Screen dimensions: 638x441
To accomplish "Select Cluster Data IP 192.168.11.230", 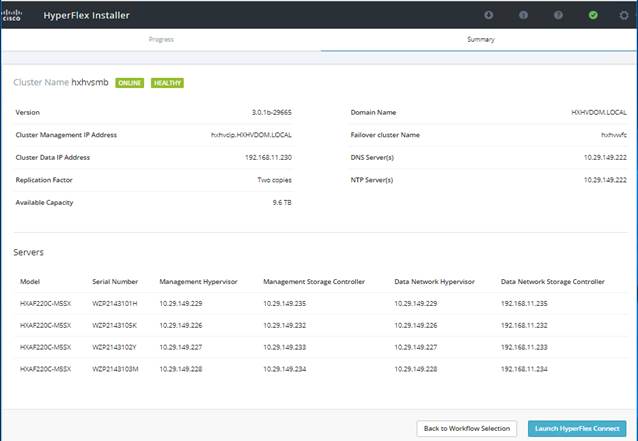I will click(268, 157).
